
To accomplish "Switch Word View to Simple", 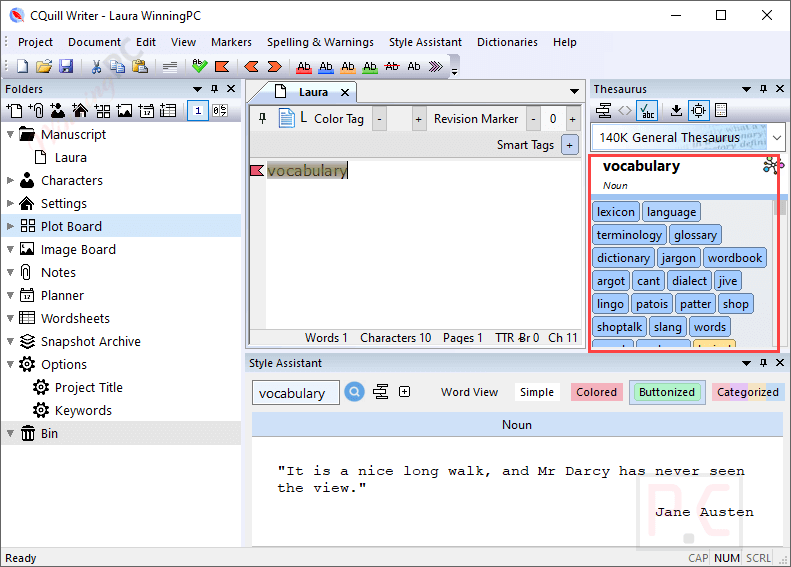I will point(537,392).
